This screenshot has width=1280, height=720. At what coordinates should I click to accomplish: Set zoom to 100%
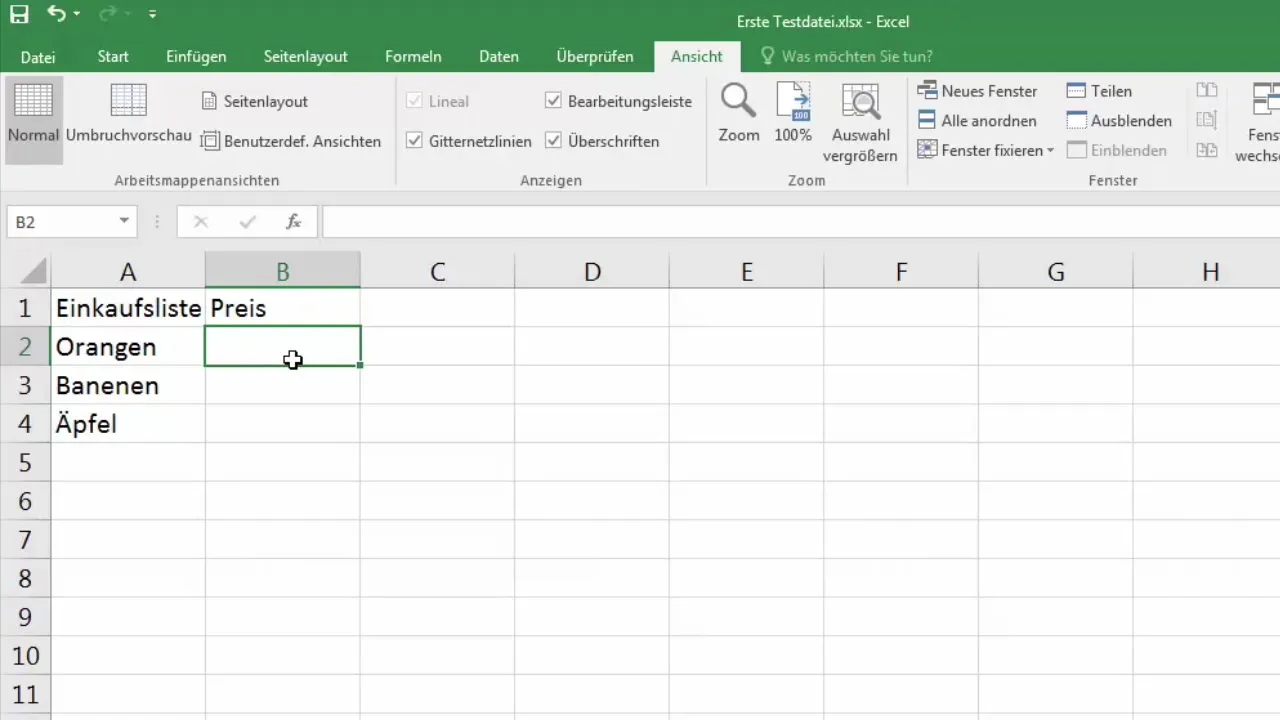click(x=793, y=112)
